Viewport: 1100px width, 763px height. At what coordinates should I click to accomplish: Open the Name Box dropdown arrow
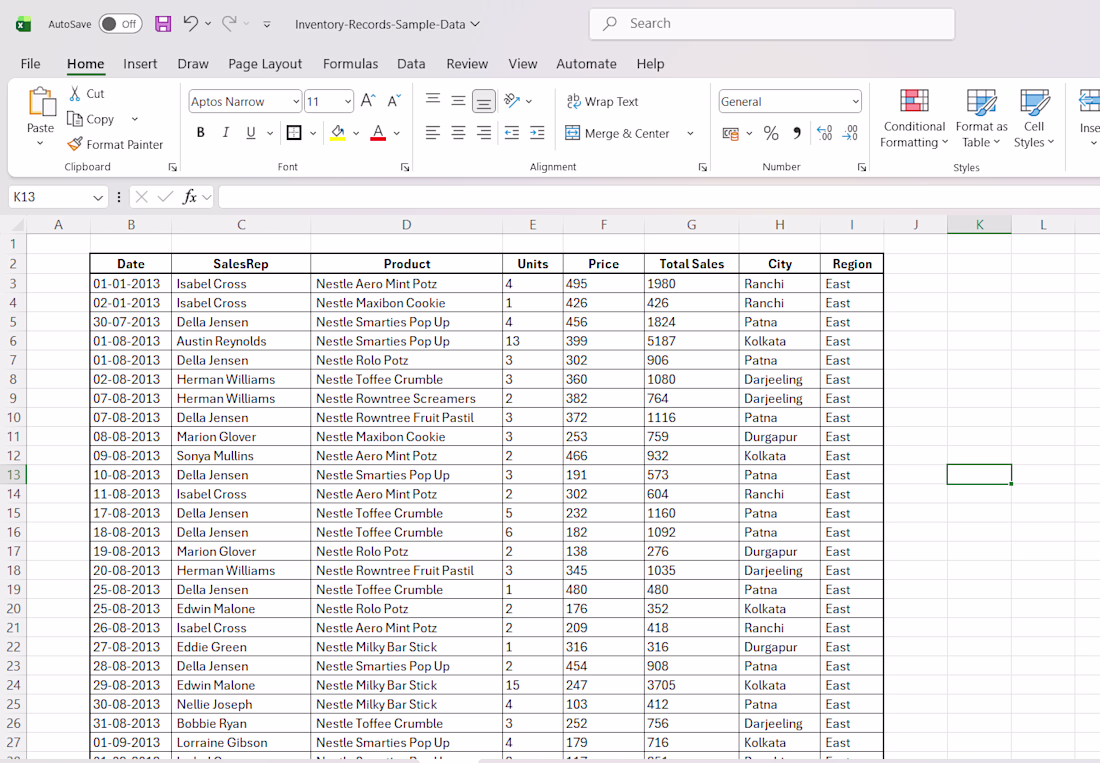(98, 198)
